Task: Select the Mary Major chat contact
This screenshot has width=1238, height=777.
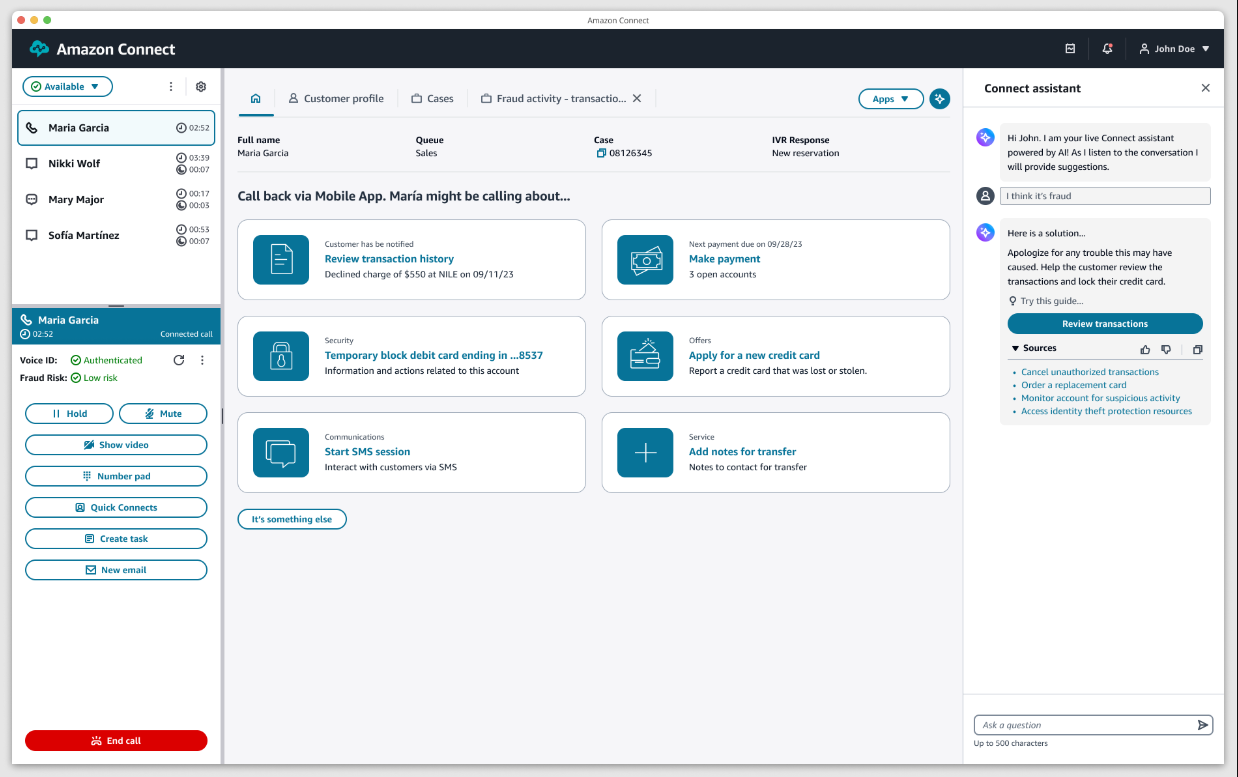Action: point(116,199)
